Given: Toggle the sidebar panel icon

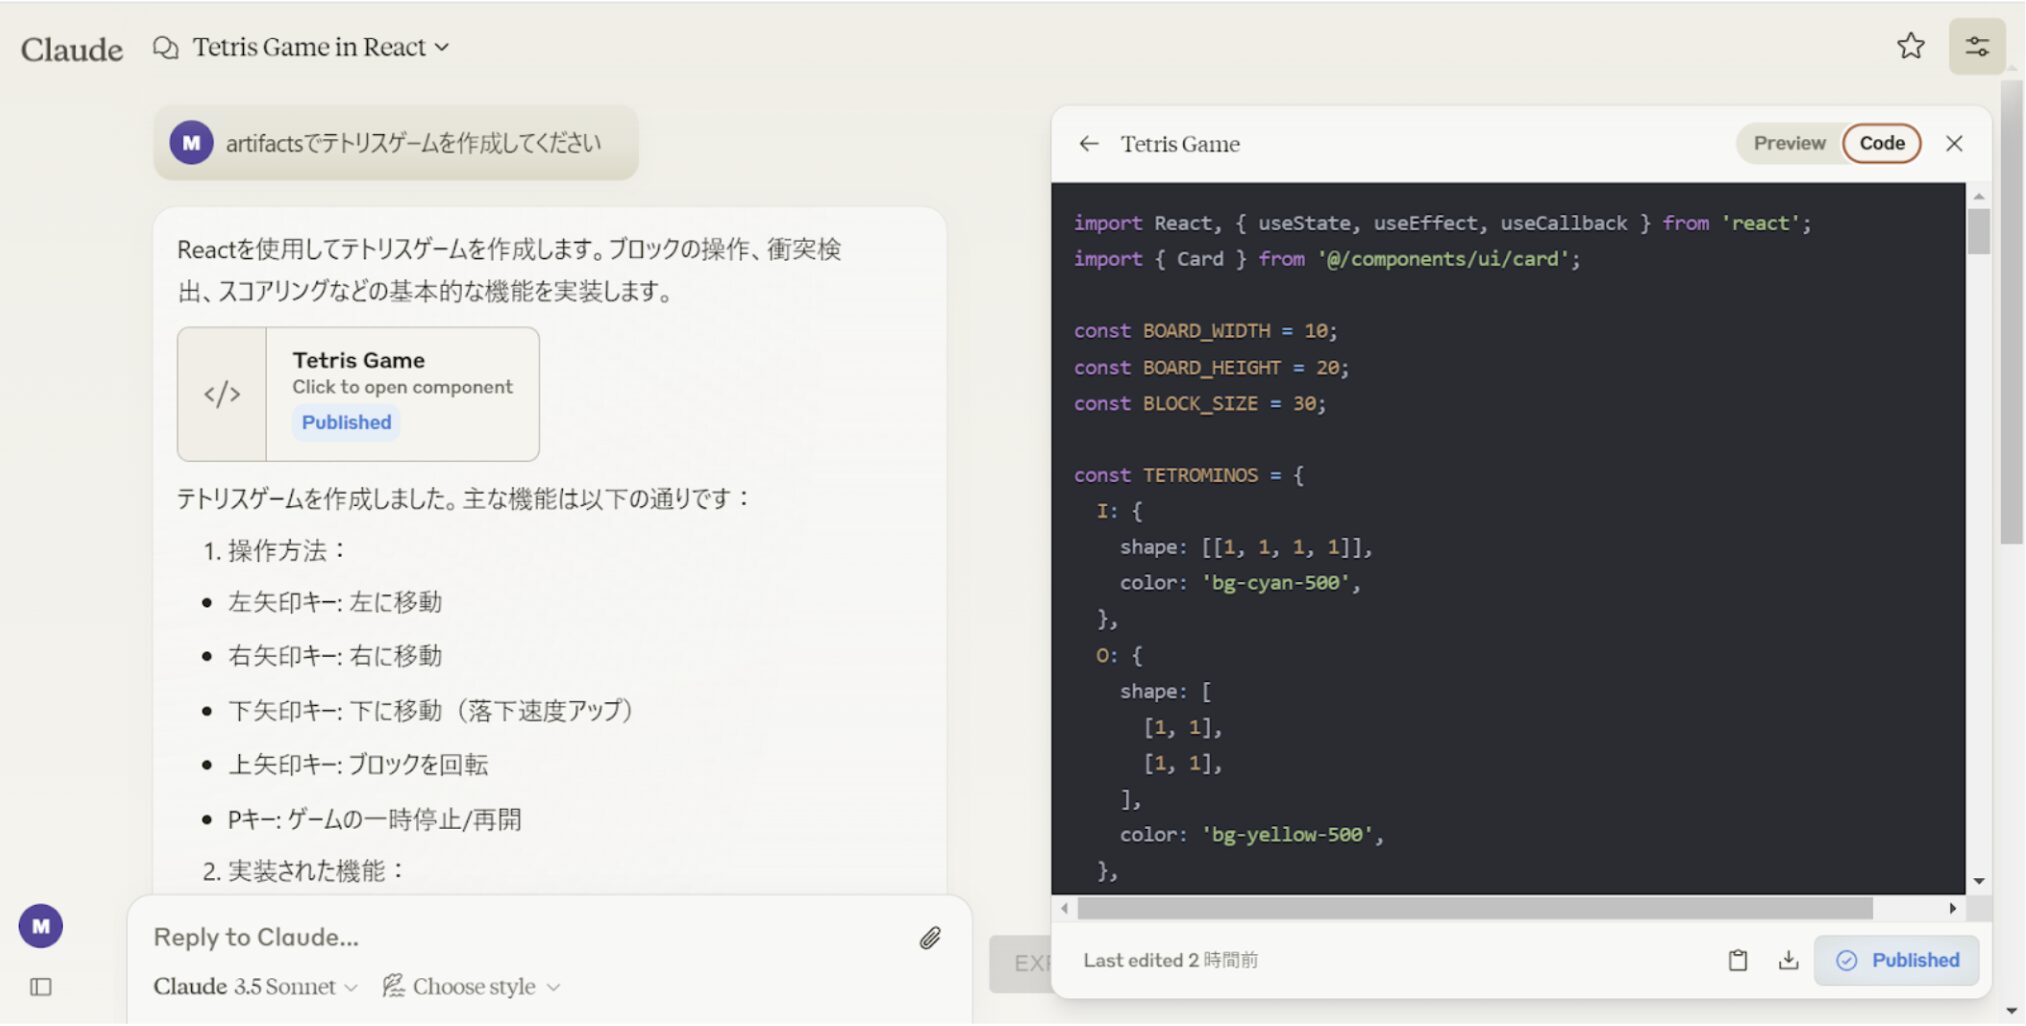Looking at the screenshot, I should click(41, 987).
